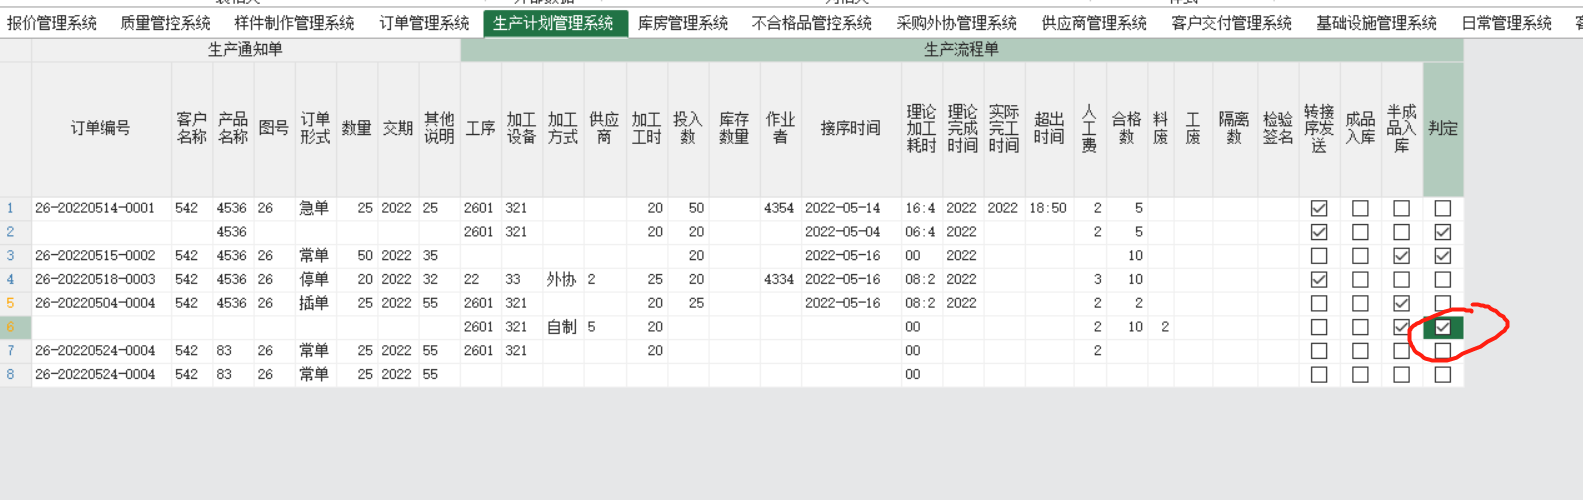Select row header number 7

(11, 351)
